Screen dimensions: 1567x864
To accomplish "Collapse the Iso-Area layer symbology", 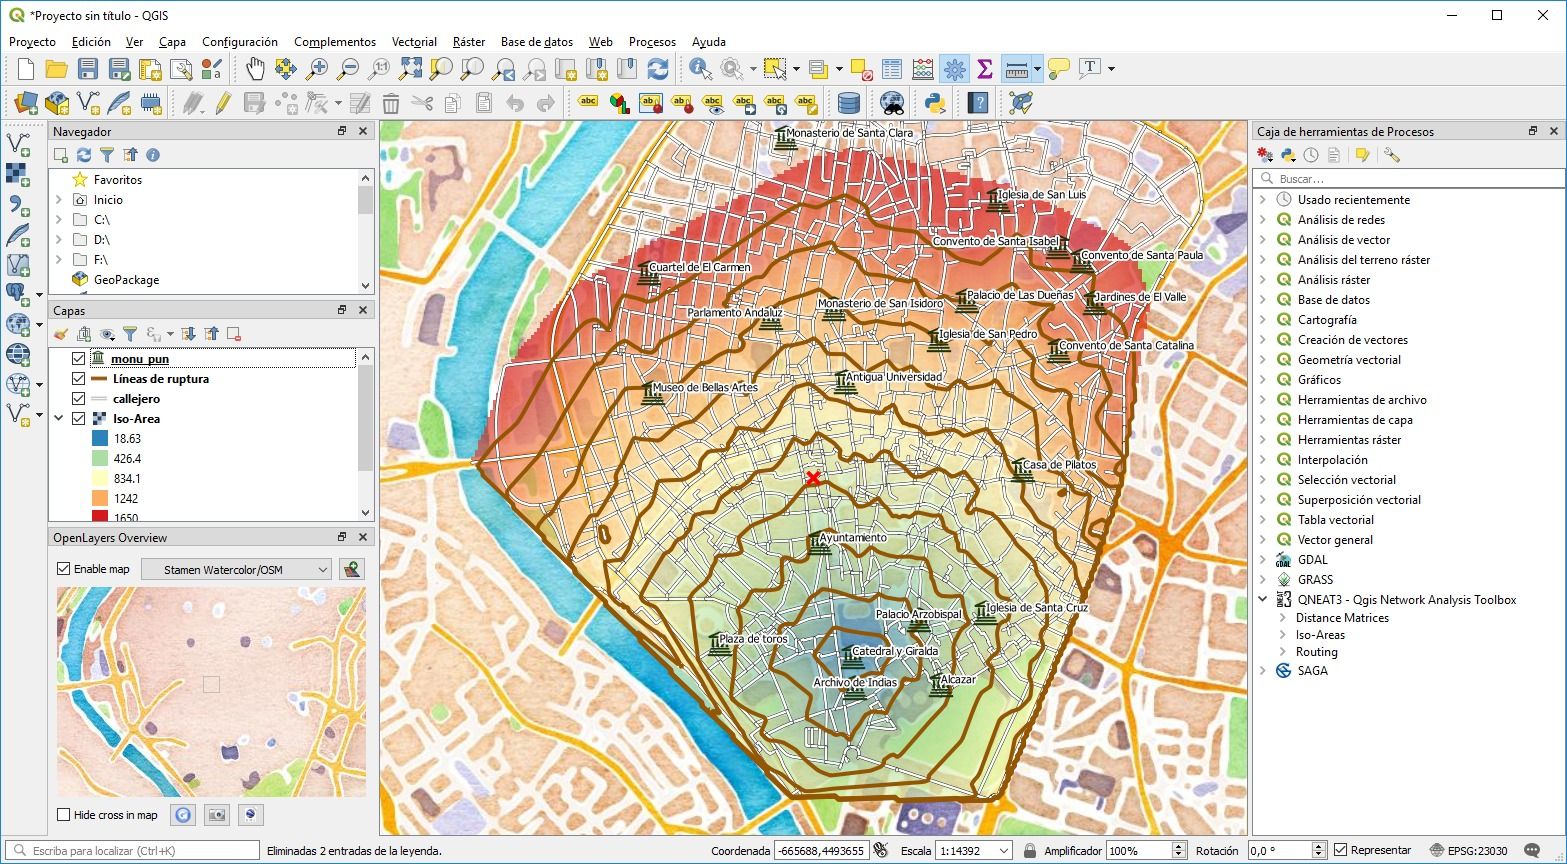I will (x=58, y=418).
